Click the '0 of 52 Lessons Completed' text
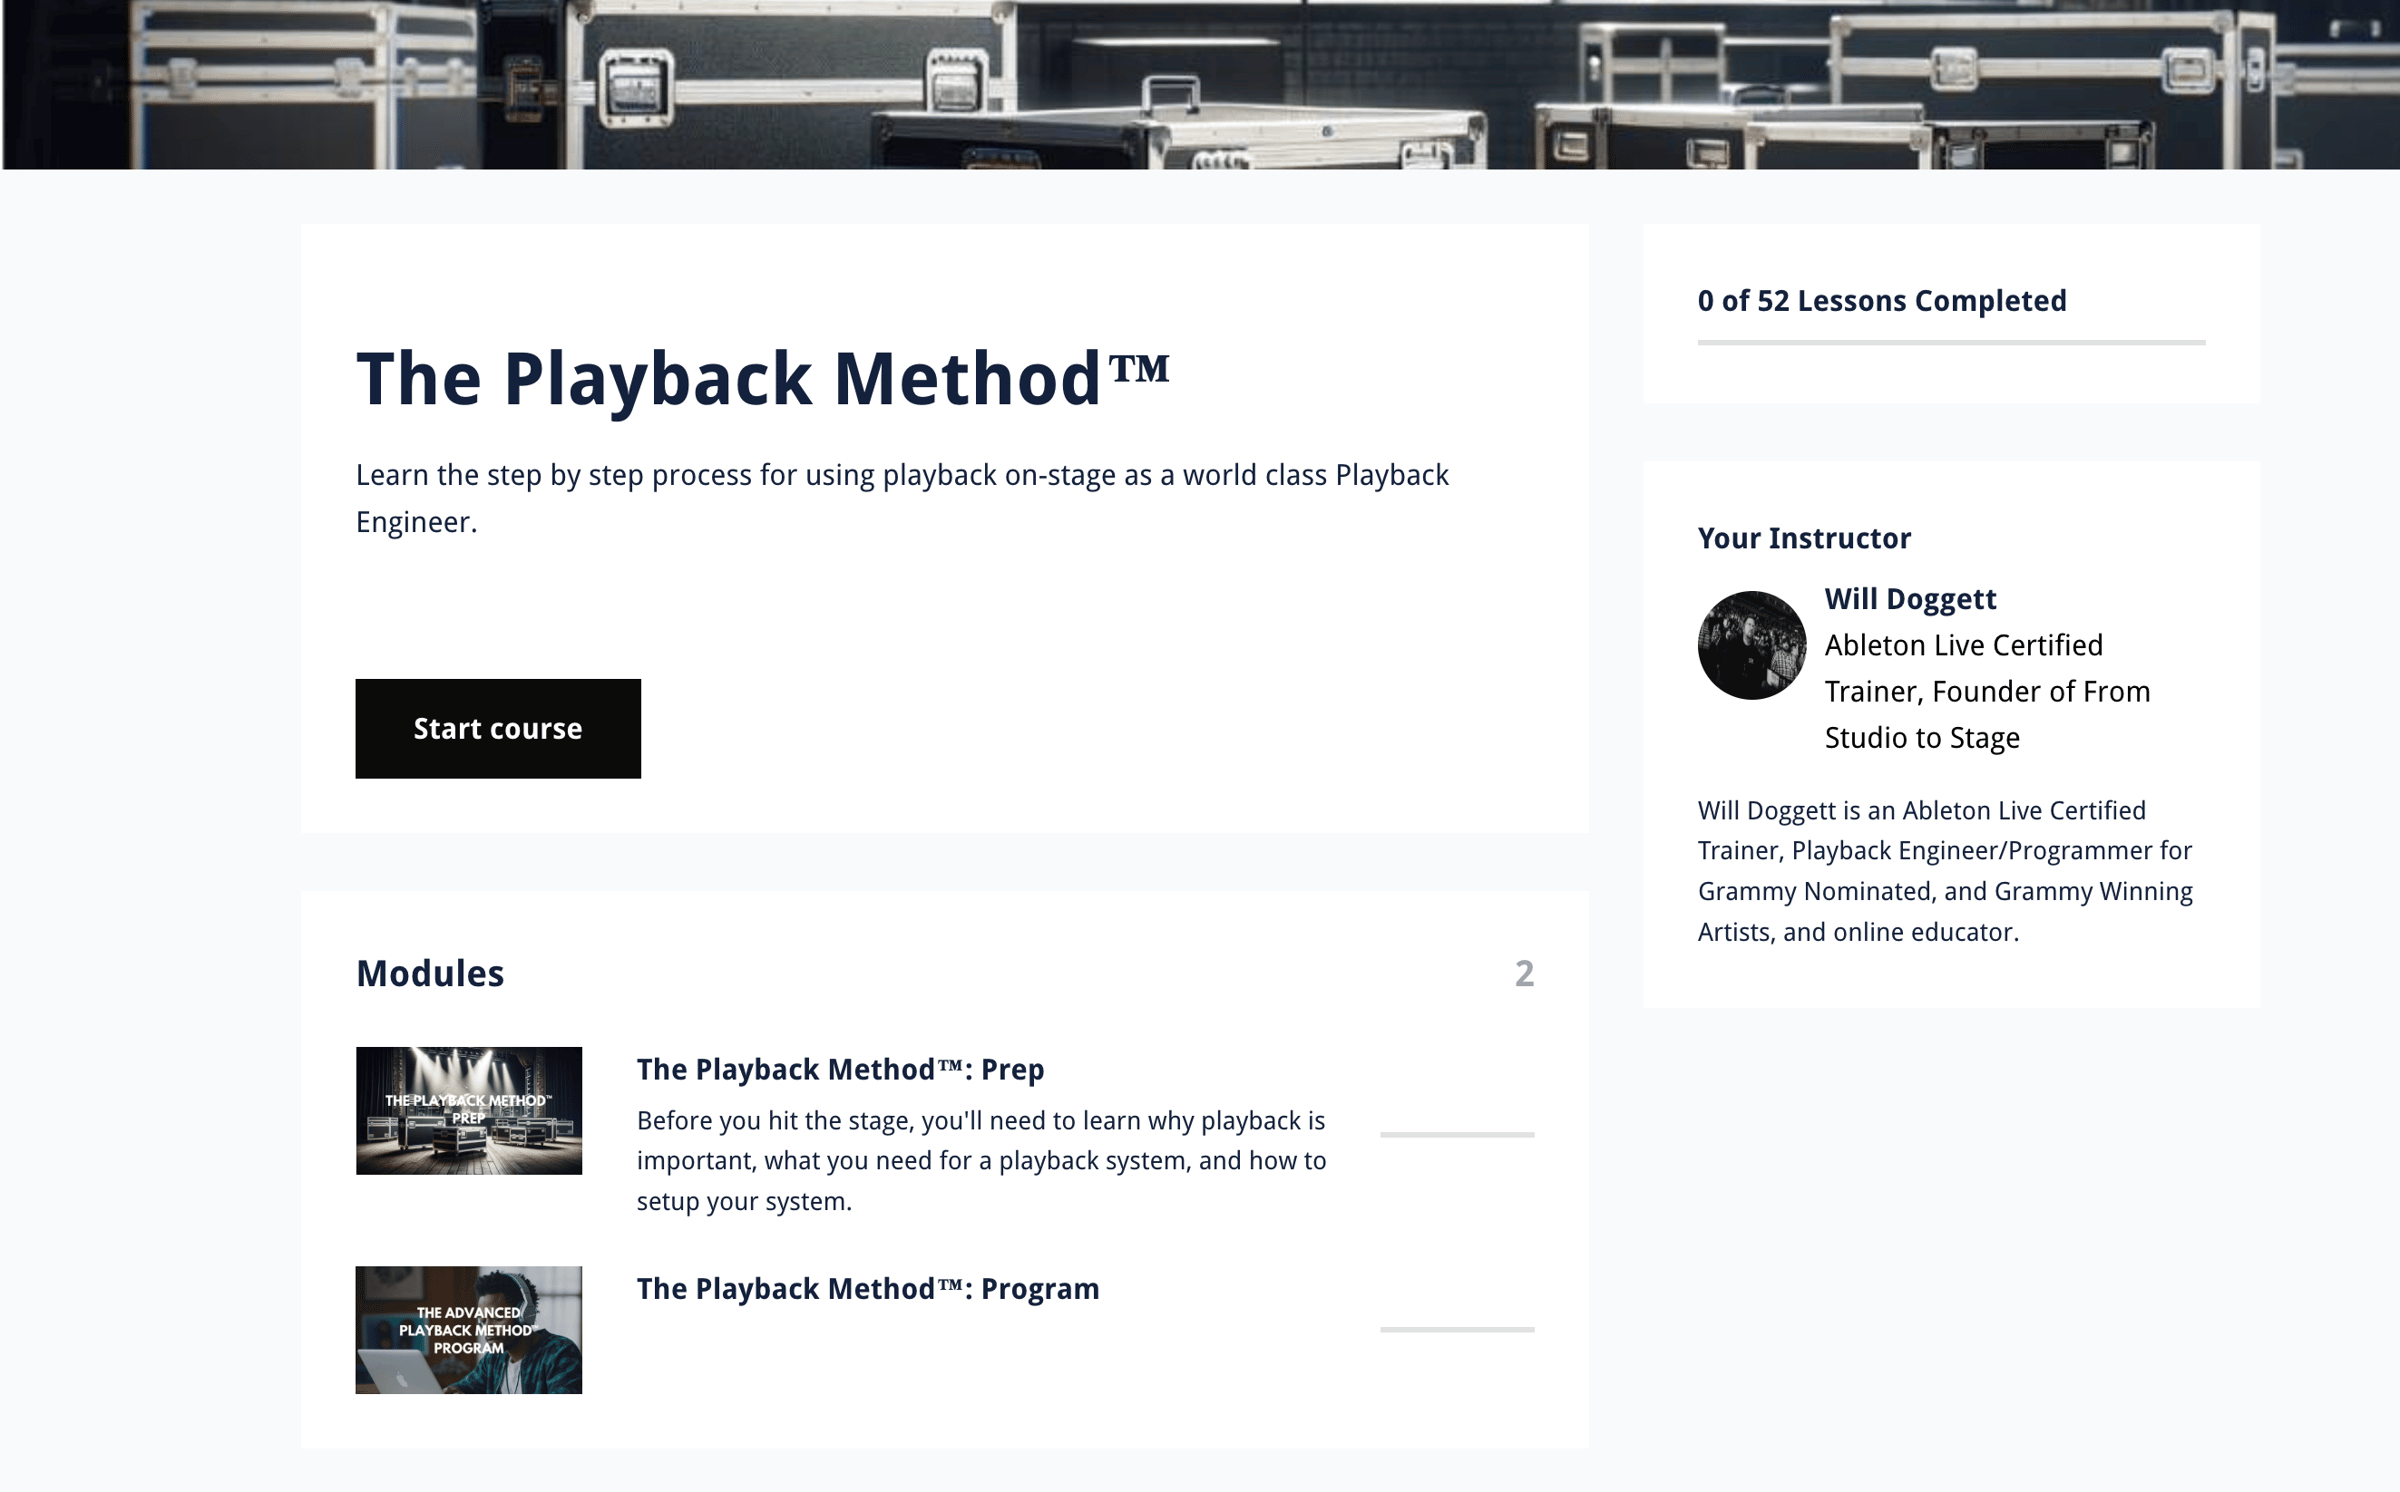The height and width of the screenshot is (1492, 2400). [x=1882, y=300]
